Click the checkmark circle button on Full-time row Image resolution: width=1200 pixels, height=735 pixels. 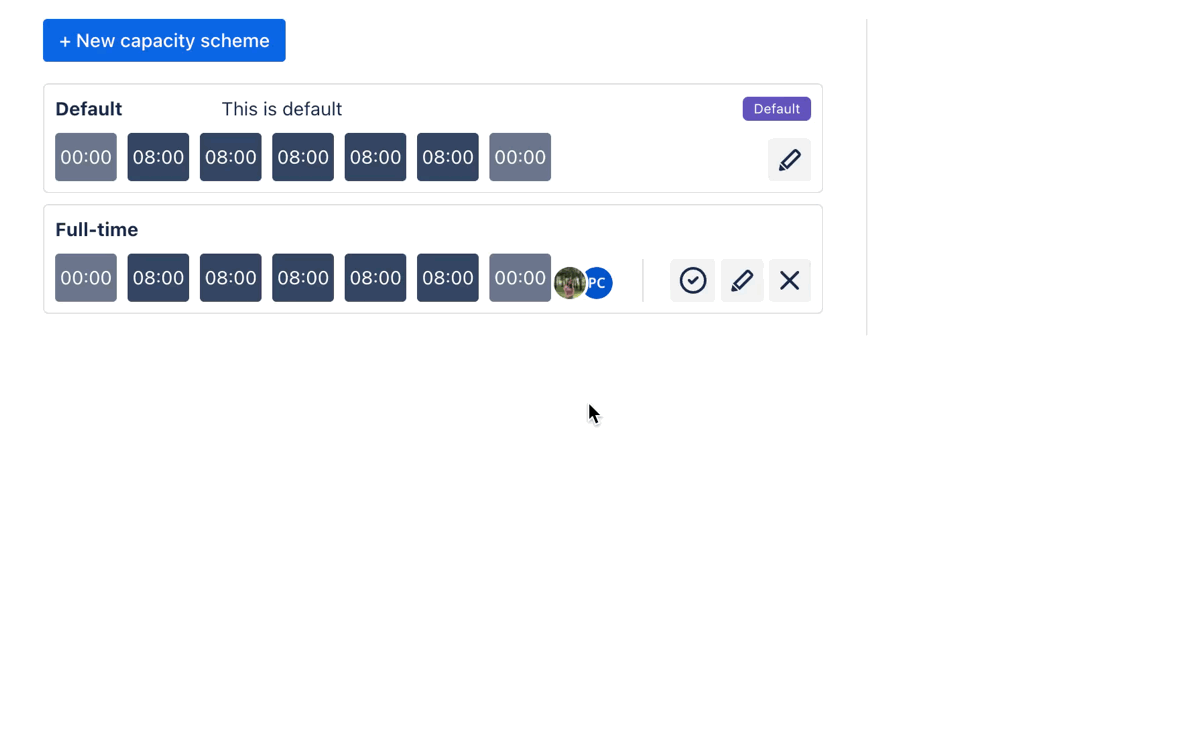pos(692,280)
